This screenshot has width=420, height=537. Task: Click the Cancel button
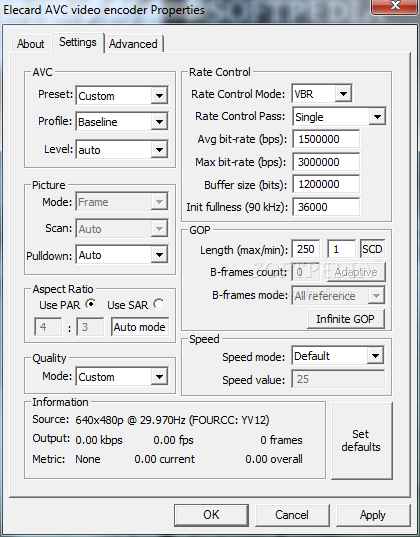pyautogui.click(x=292, y=515)
